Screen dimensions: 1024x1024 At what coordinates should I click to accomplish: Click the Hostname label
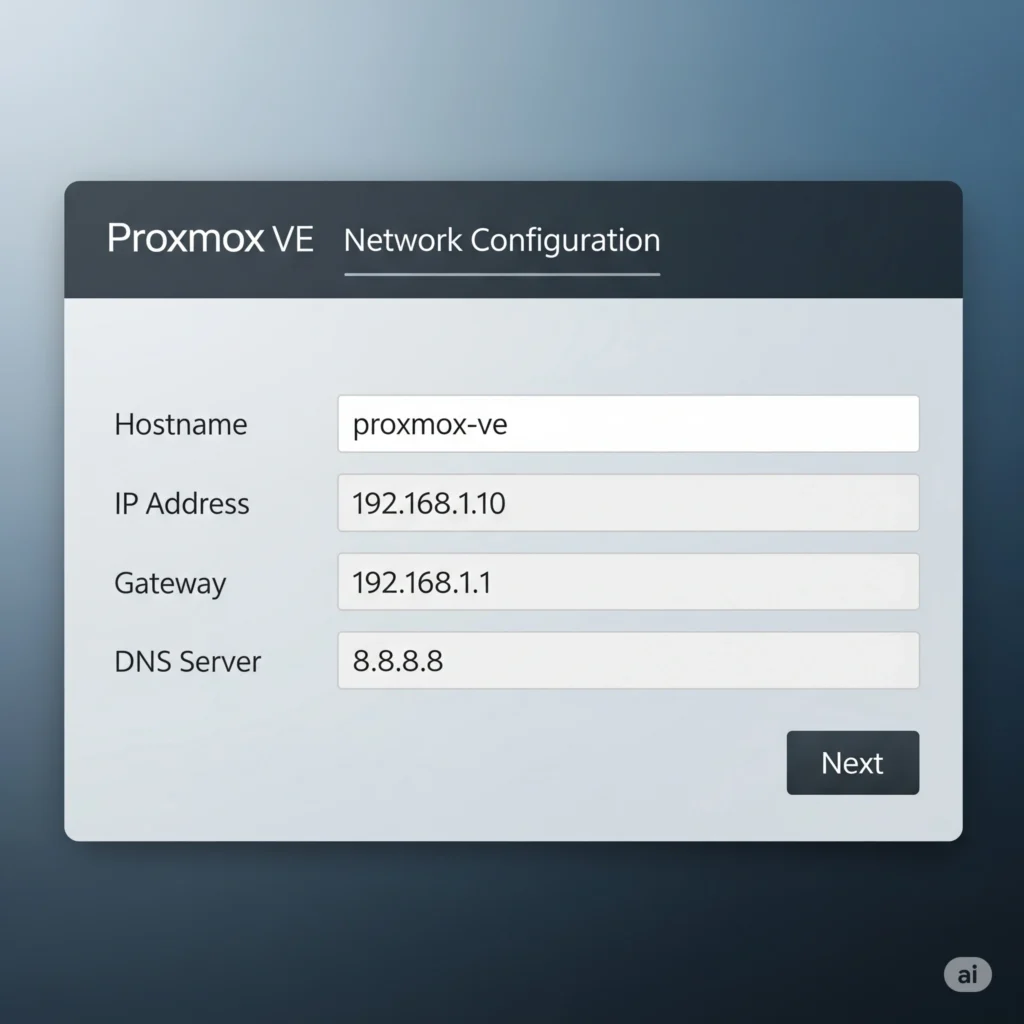click(181, 424)
